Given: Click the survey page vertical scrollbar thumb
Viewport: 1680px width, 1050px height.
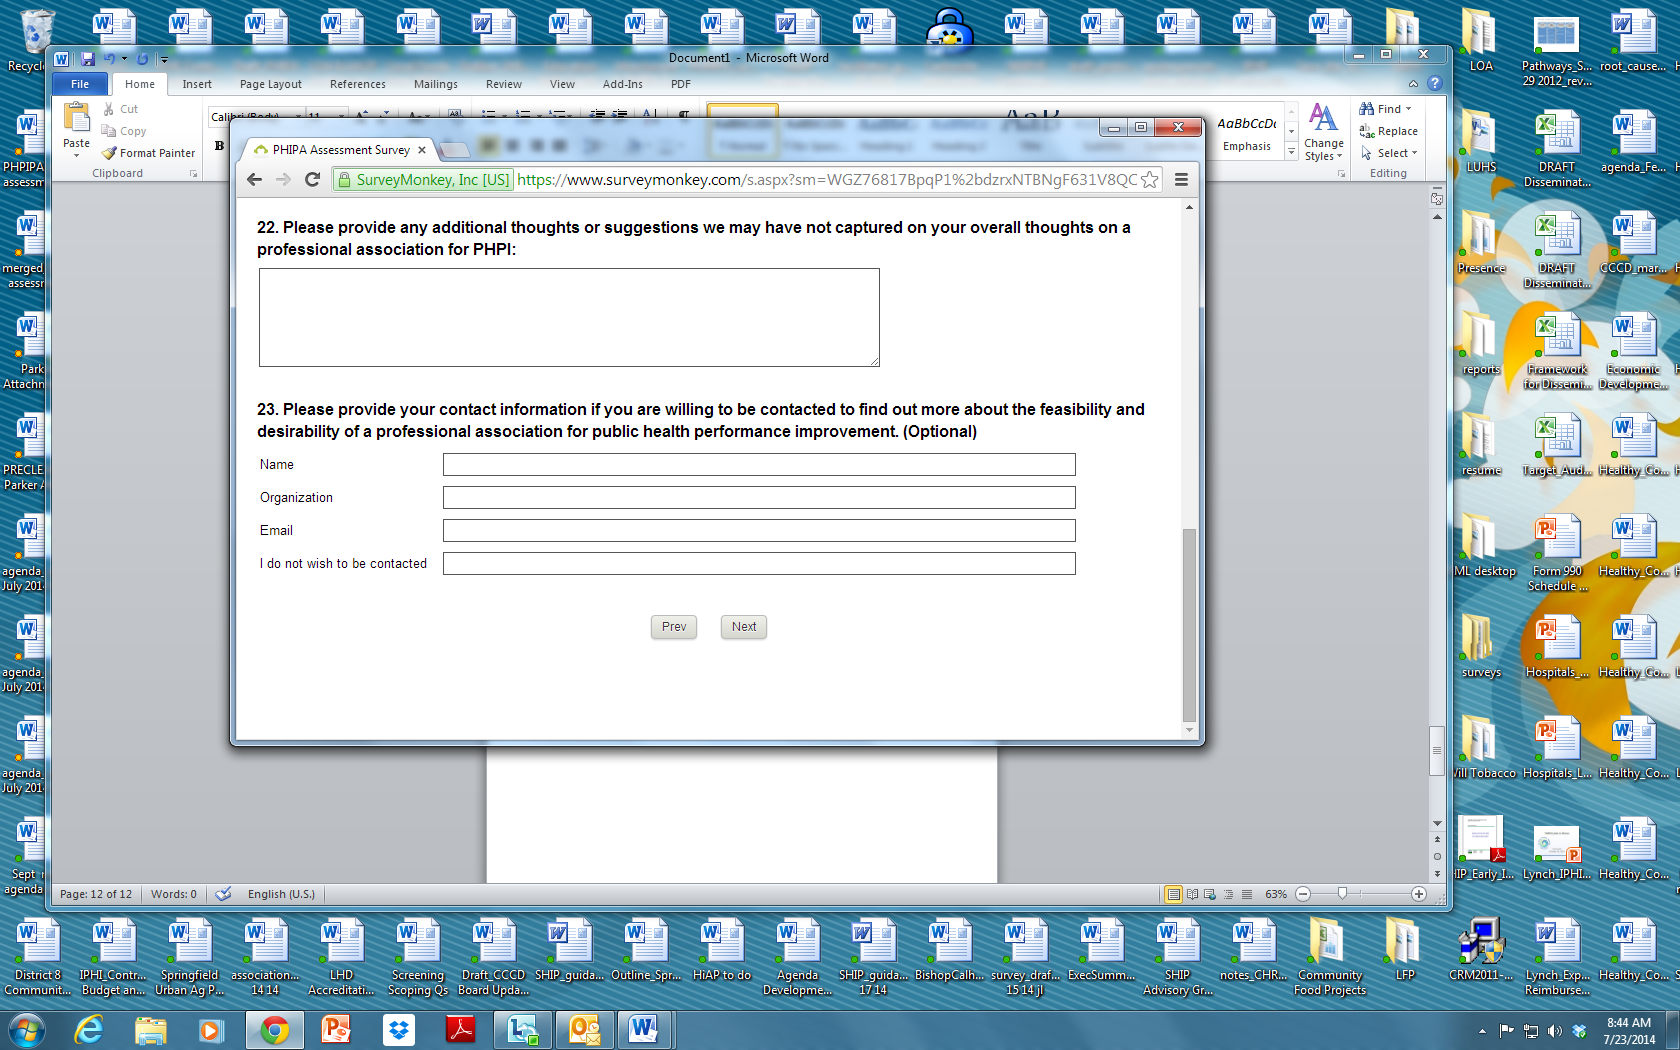Looking at the screenshot, I should [x=1189, y=624].
